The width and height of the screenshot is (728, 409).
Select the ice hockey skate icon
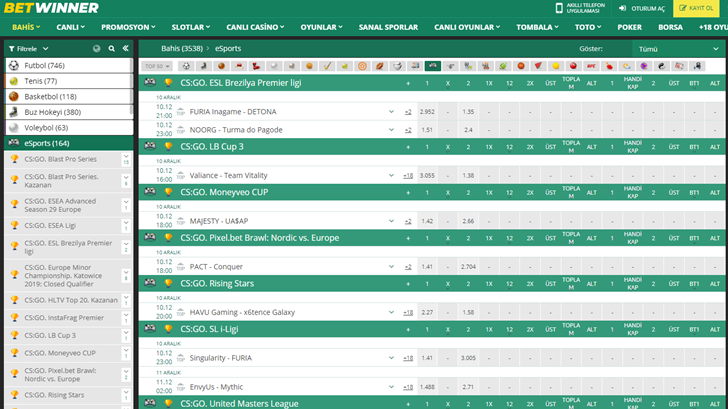click(203, 66)
